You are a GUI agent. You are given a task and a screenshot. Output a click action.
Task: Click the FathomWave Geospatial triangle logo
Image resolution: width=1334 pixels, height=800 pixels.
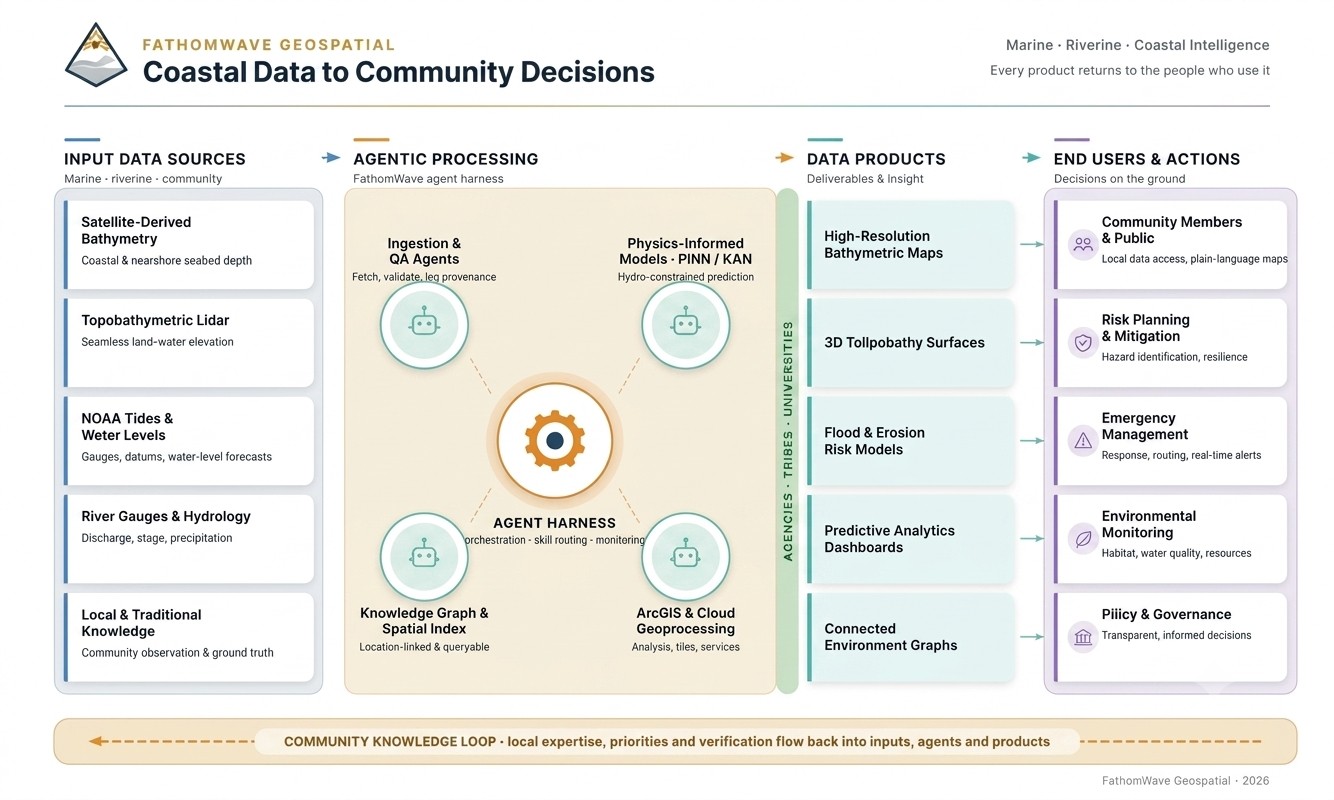[x=97, y=55]
